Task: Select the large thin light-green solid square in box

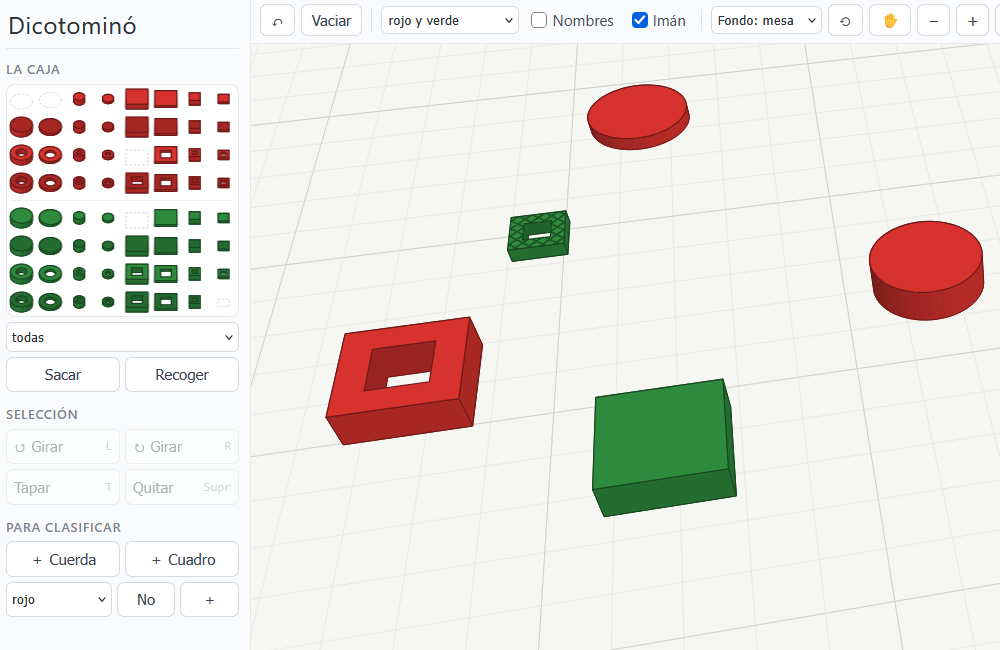Action: click(166, 218)
